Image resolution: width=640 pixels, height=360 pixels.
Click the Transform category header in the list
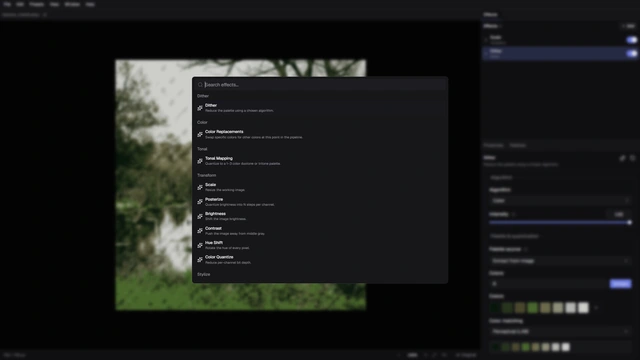(207, 175)
